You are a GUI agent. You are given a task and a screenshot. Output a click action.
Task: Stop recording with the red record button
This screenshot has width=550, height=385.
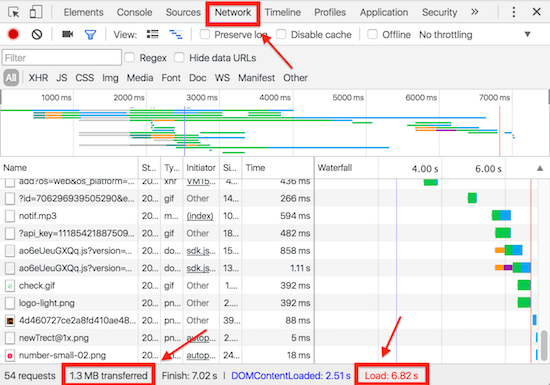click(13, 34)
